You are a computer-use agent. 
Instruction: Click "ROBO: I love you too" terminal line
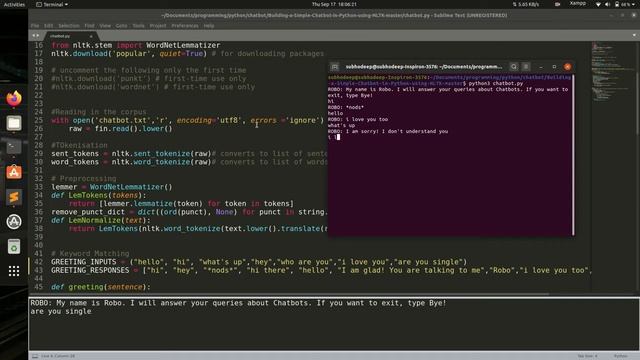[x=358, y=120]
